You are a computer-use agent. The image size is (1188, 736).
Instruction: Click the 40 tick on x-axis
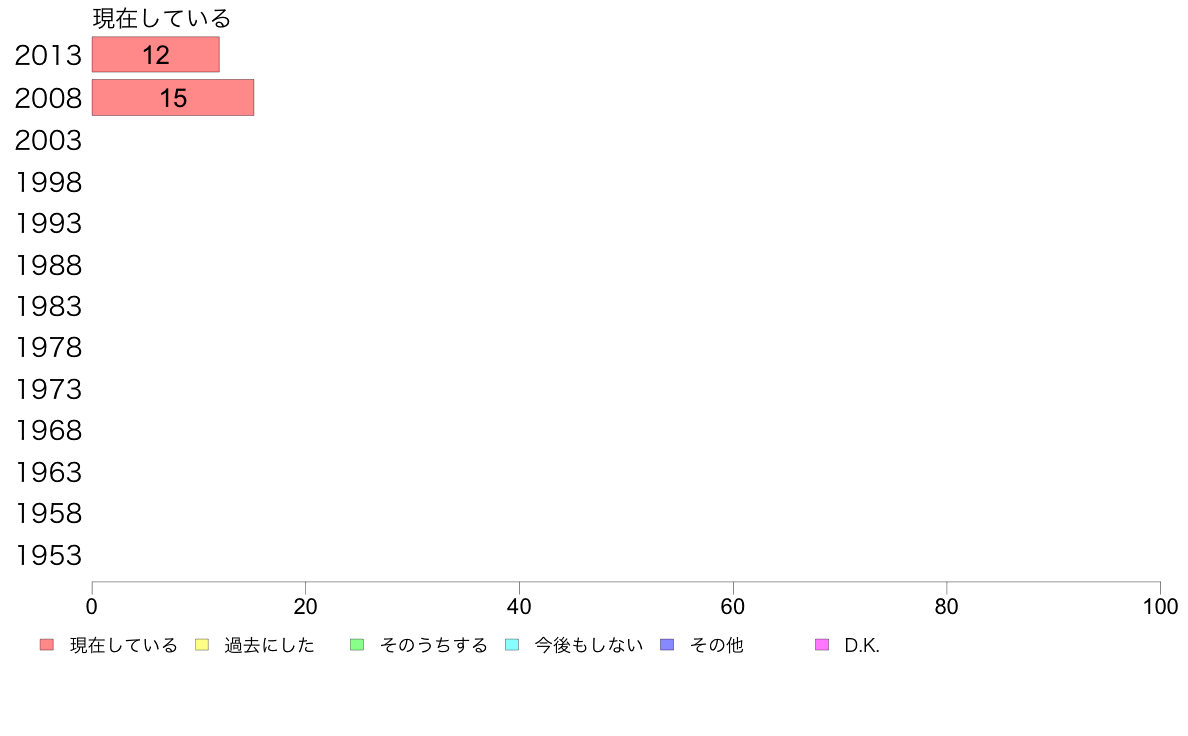point(519,607)
